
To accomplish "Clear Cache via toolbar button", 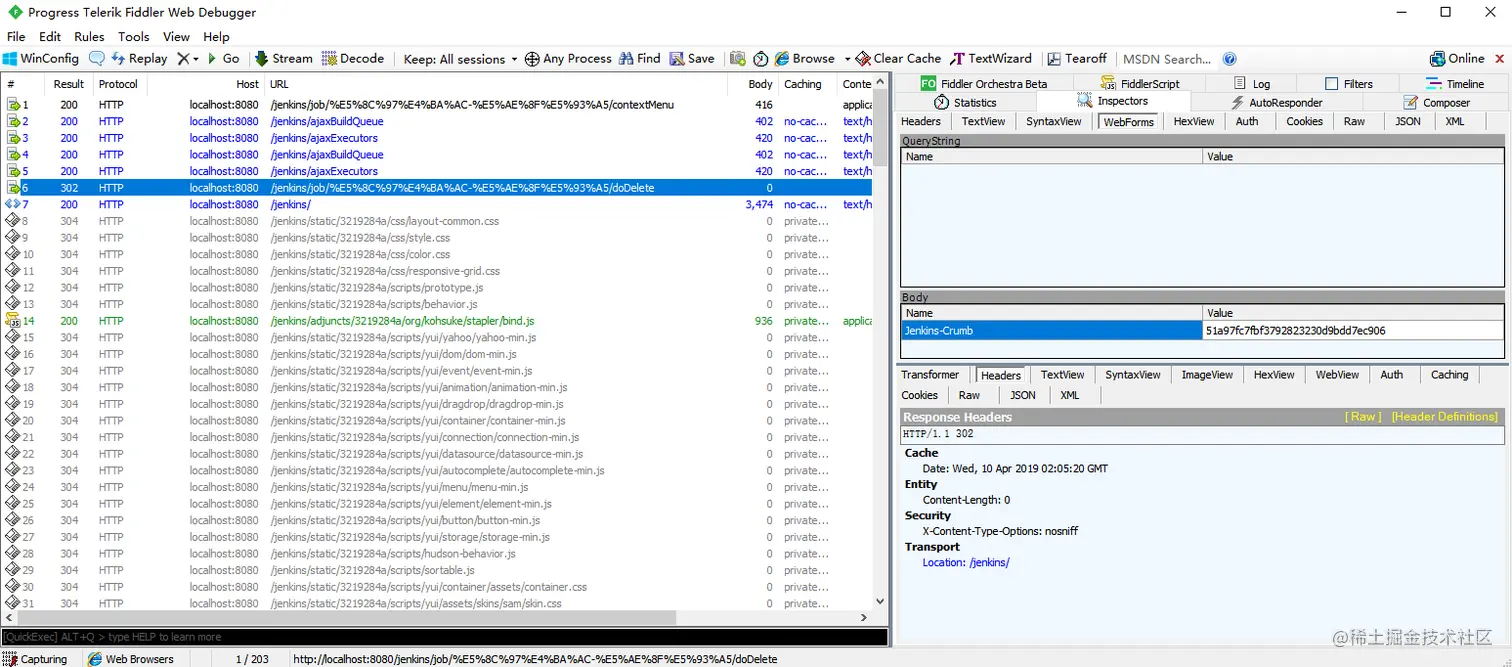I will 899,59.
